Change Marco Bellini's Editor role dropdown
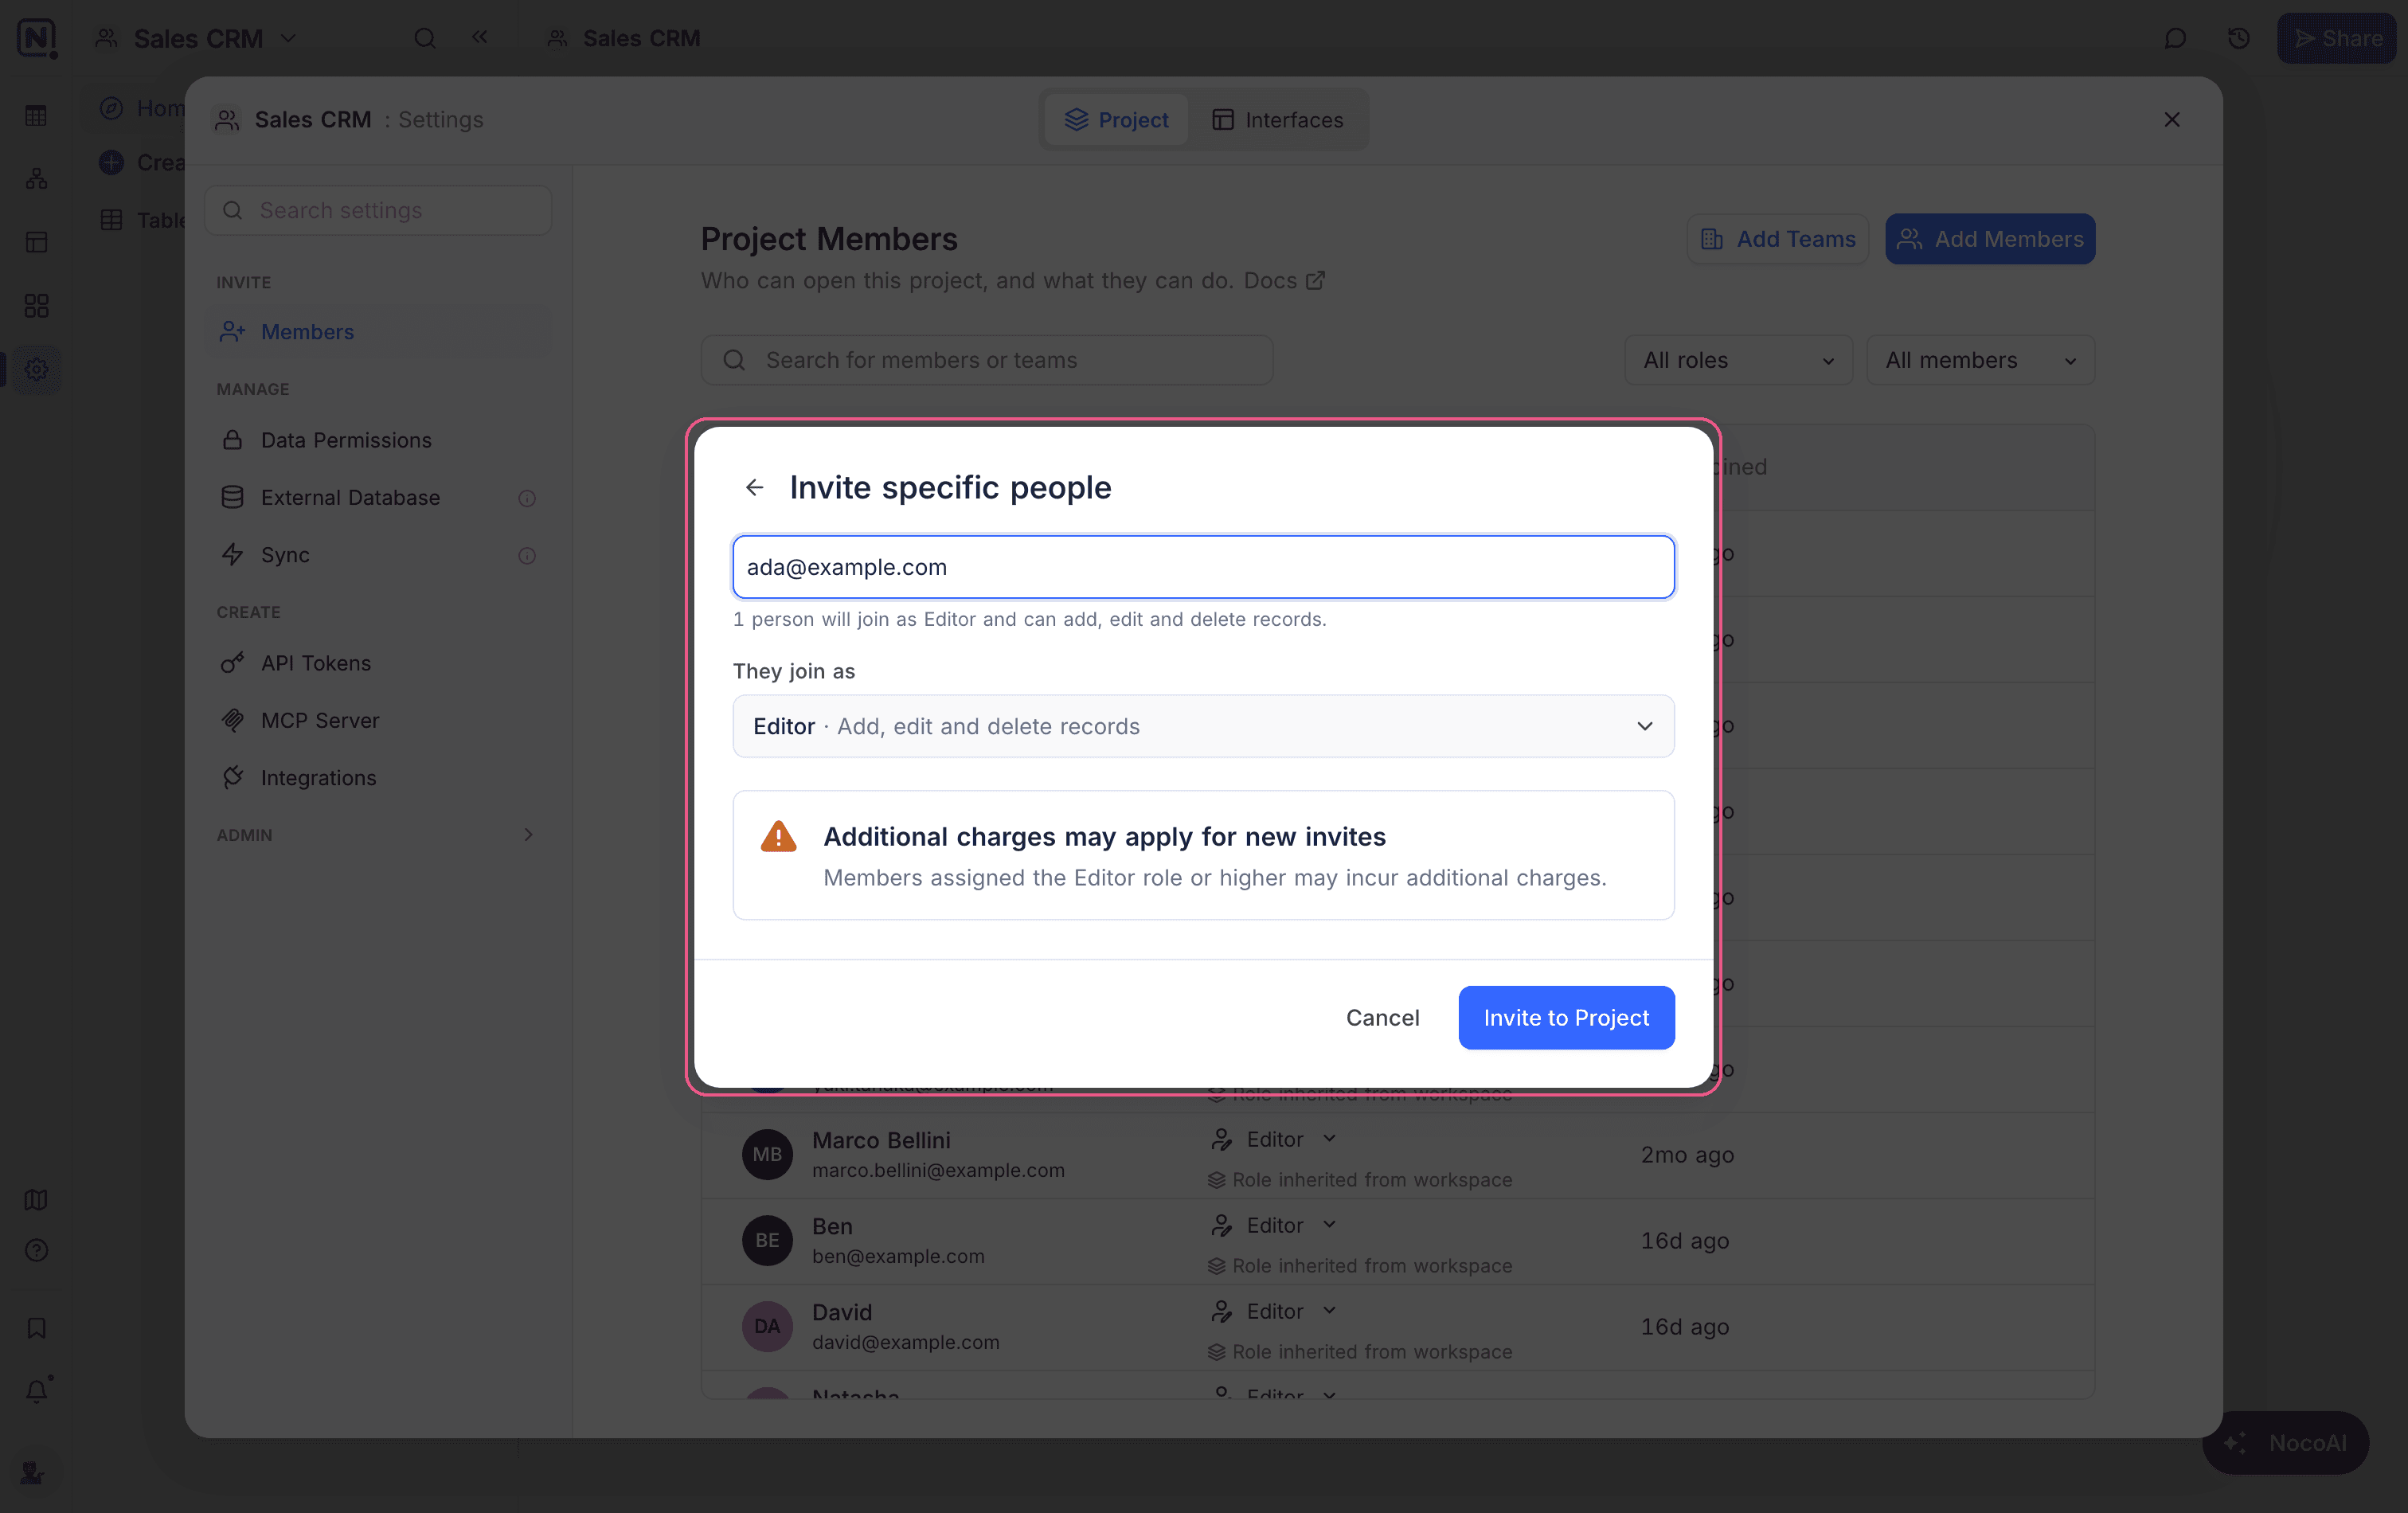 (1274, 1139)
